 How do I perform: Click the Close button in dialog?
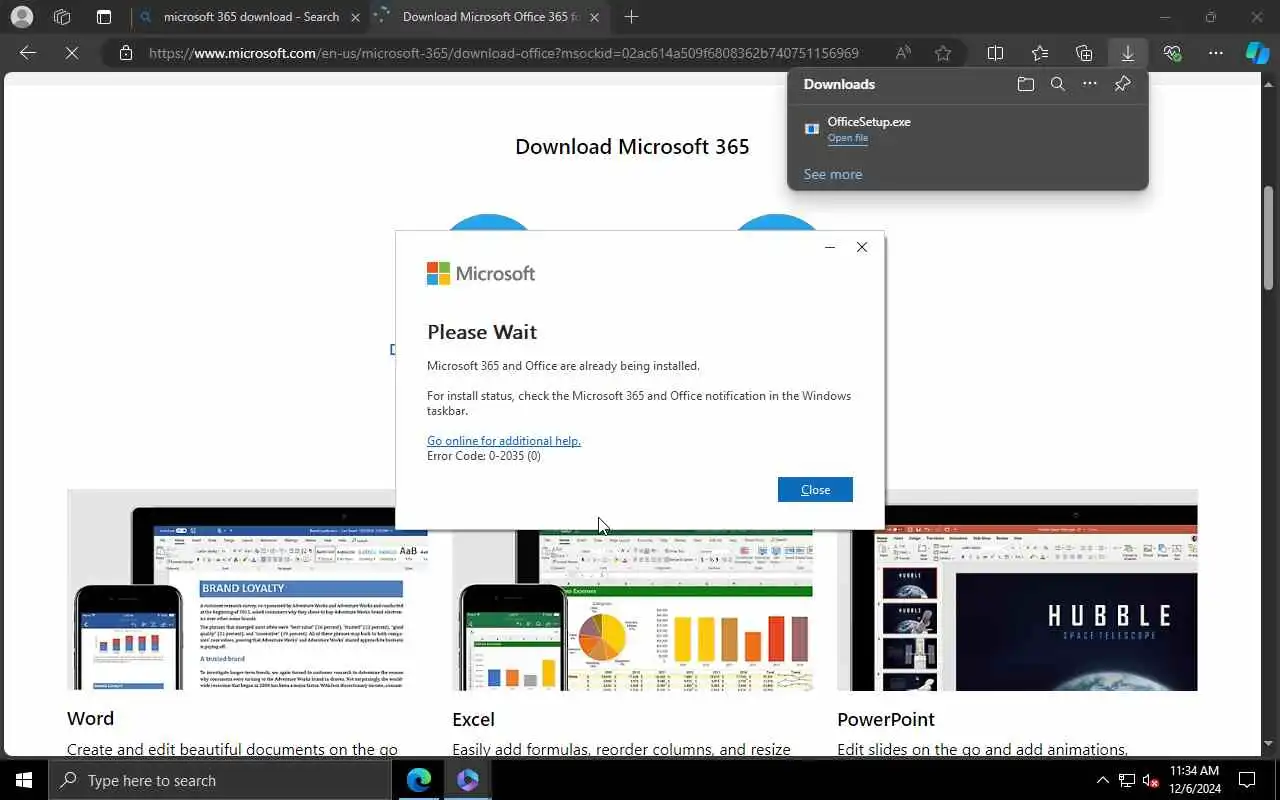point(815,489)
